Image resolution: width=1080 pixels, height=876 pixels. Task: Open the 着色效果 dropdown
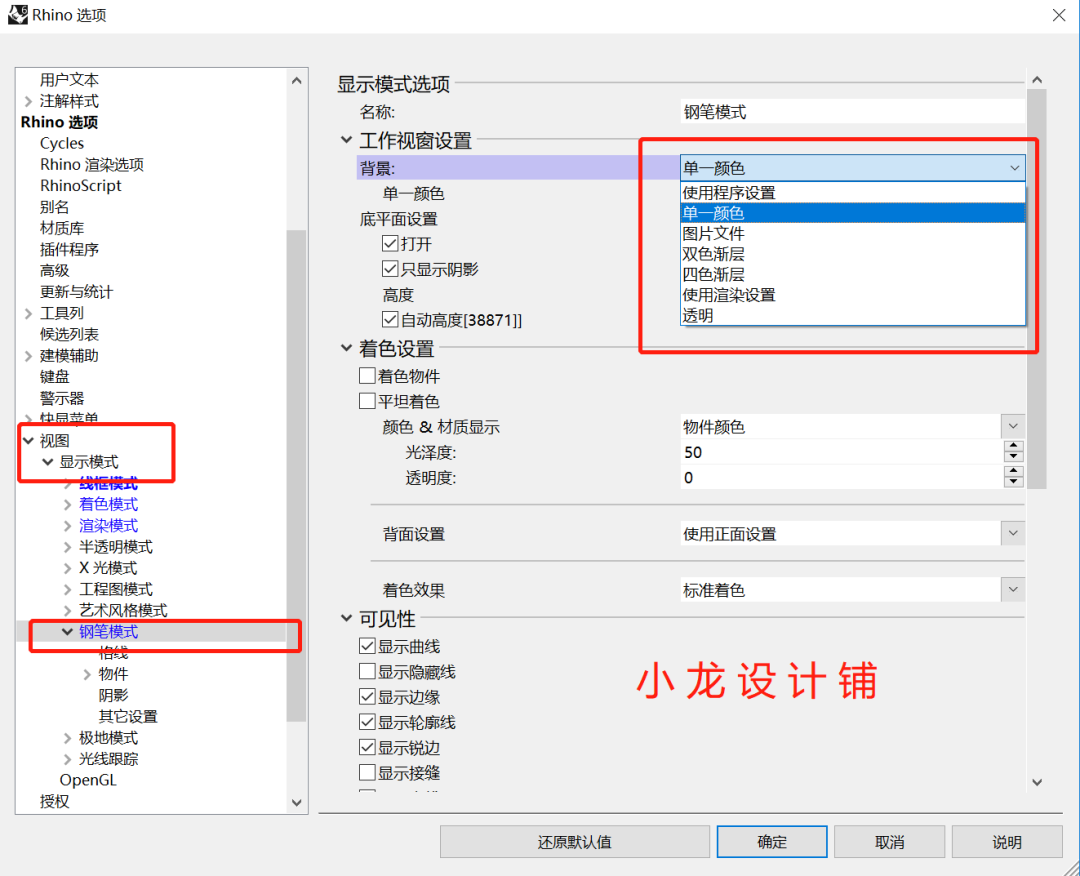coord(1012,590)
